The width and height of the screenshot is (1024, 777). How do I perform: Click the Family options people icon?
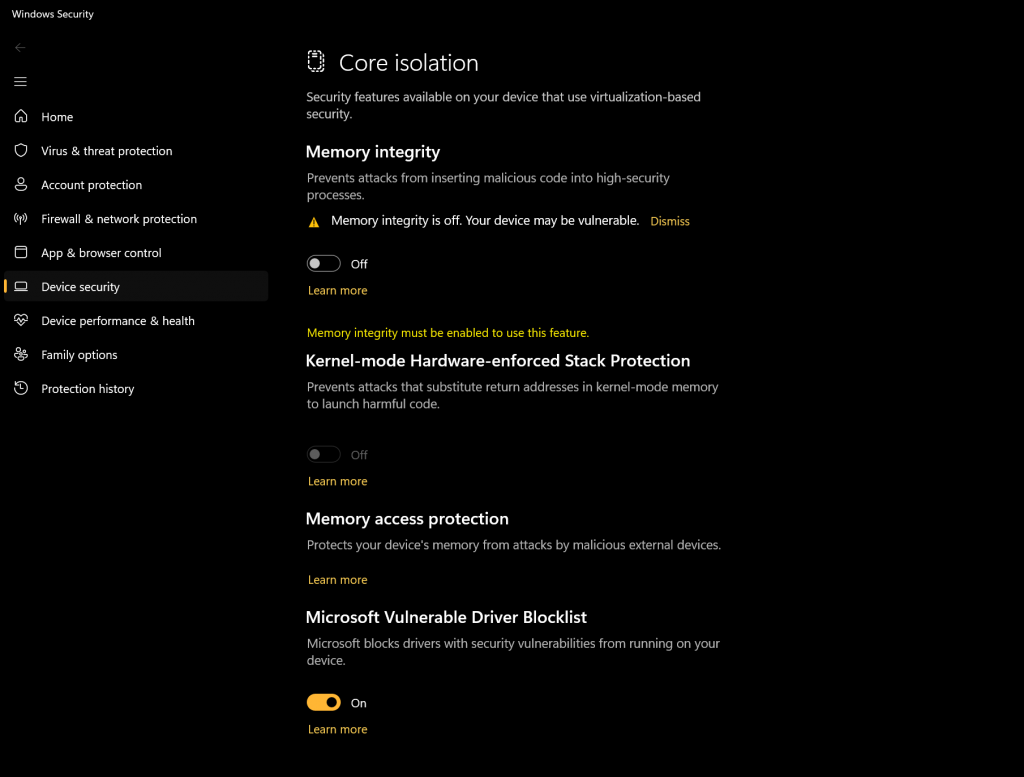tap(21, 355)
